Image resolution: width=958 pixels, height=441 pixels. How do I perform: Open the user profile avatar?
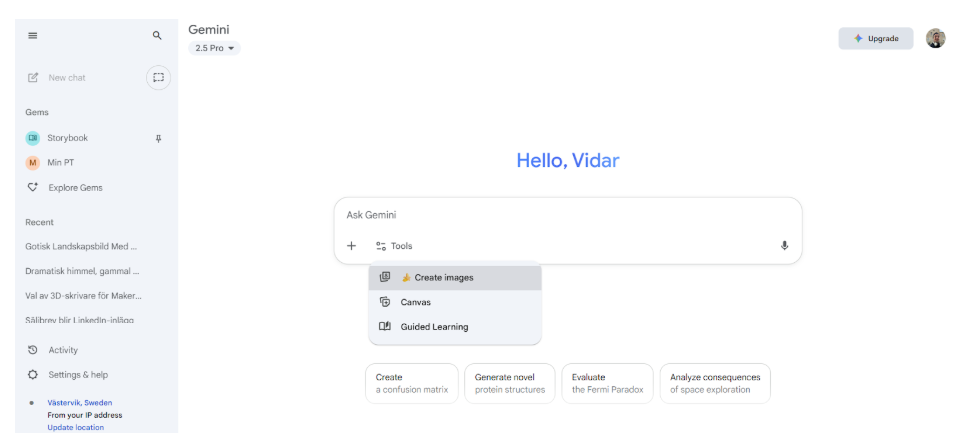pyautogui.click(x=935, y=38)
